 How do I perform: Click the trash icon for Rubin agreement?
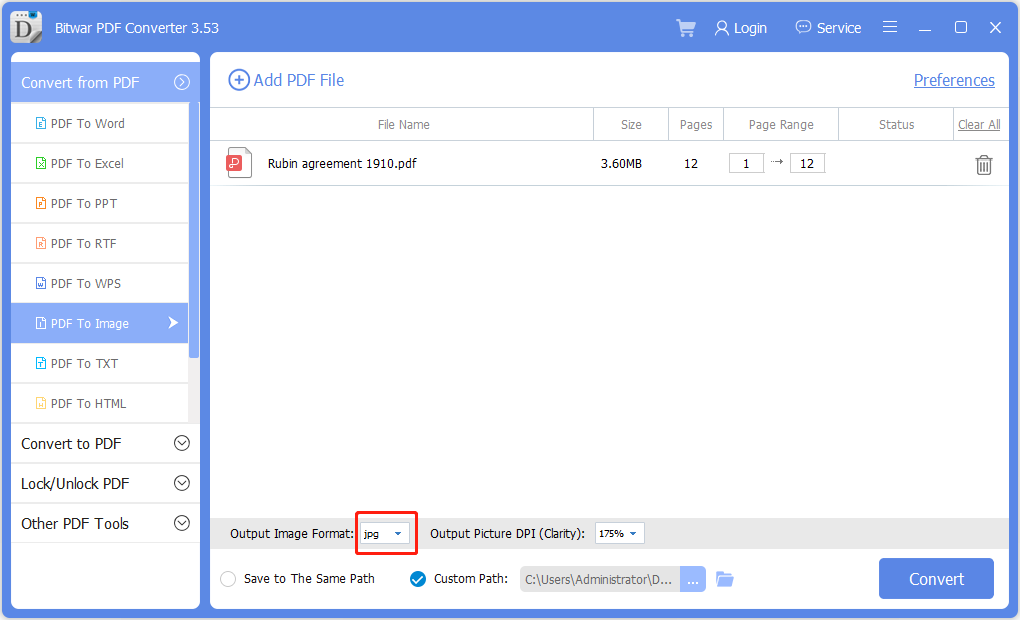tap(983, 165)
